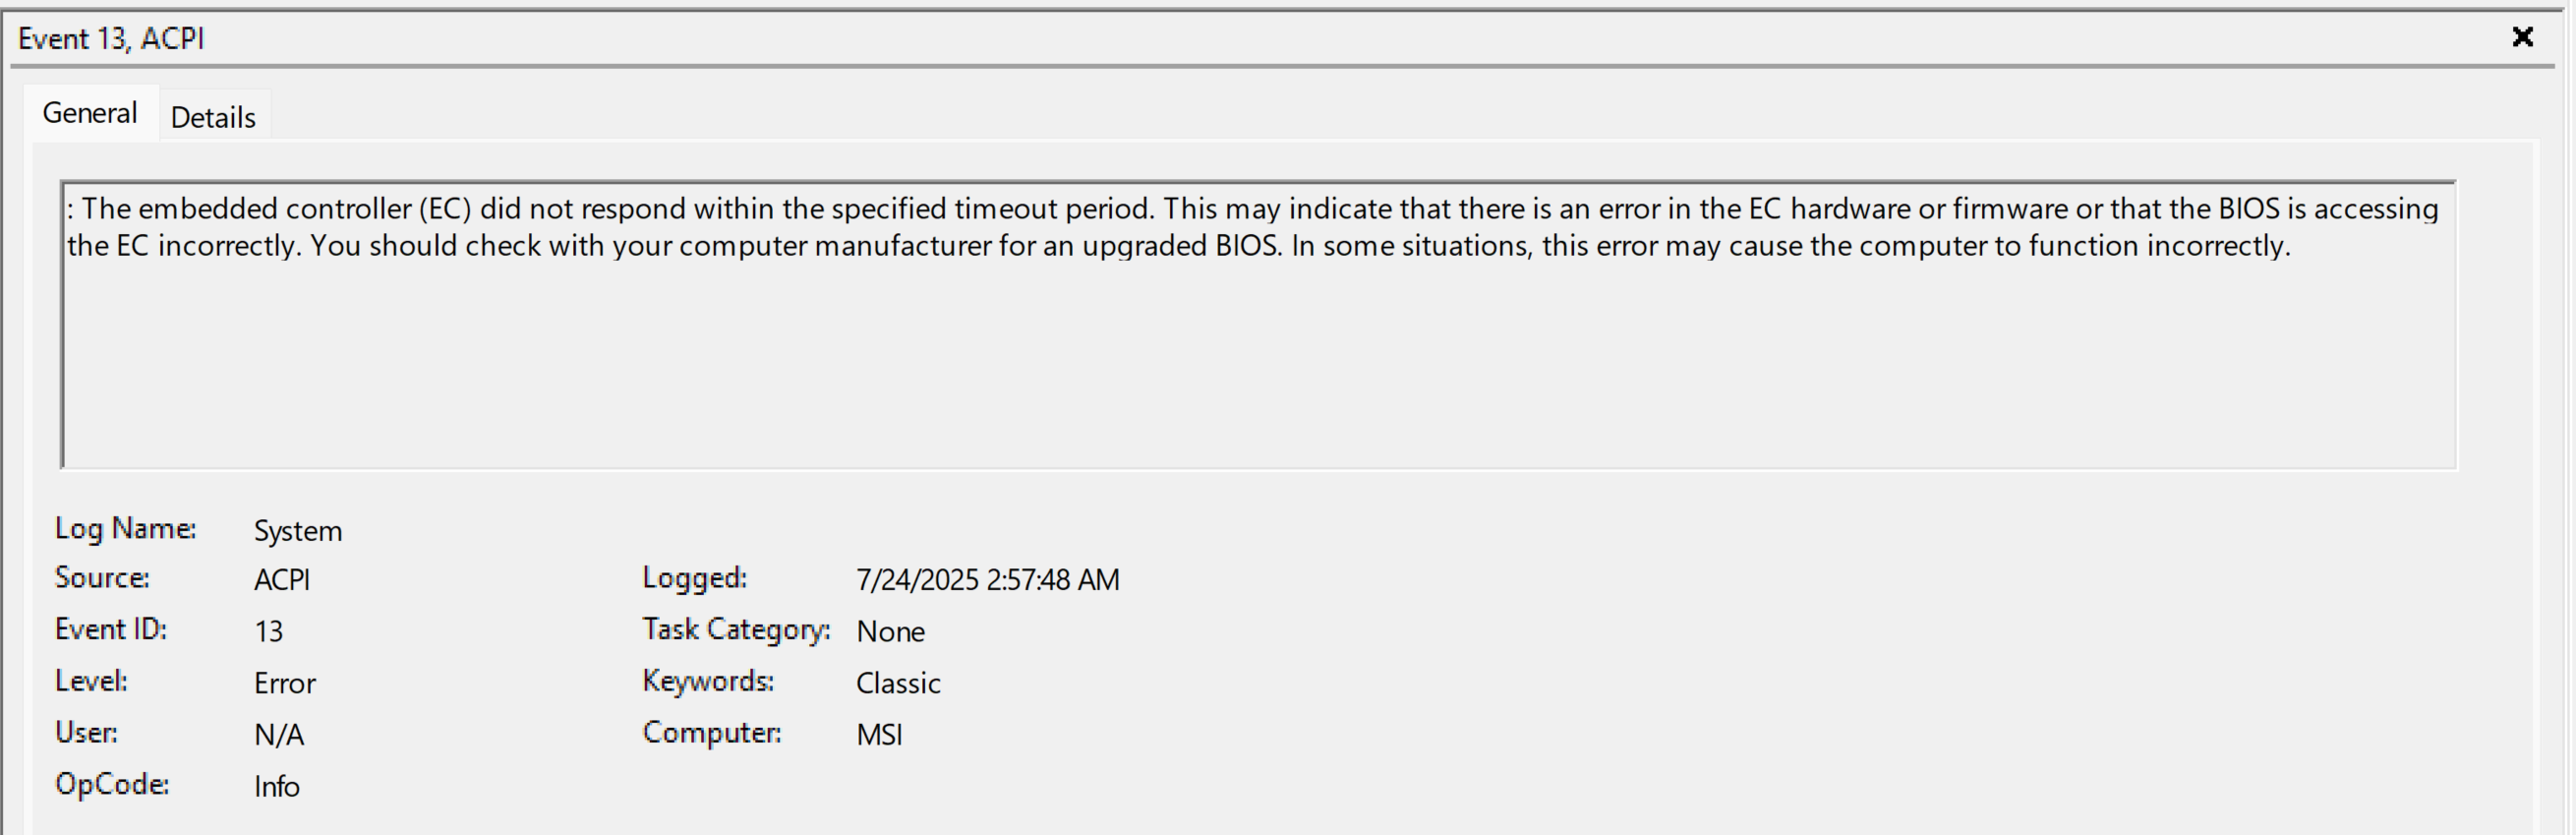
Task: Click the Logged timestamp 7/24/2025 2:57:48 AM
Action: [987, 580]
